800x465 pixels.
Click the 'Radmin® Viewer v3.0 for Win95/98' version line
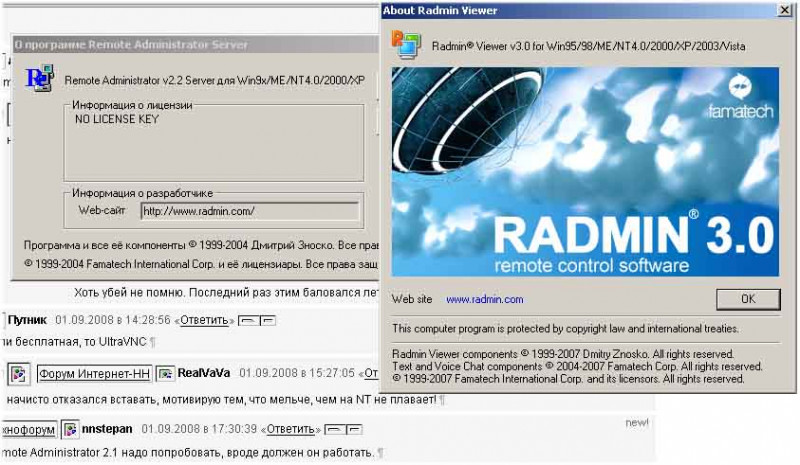click(x=588, y=46)
